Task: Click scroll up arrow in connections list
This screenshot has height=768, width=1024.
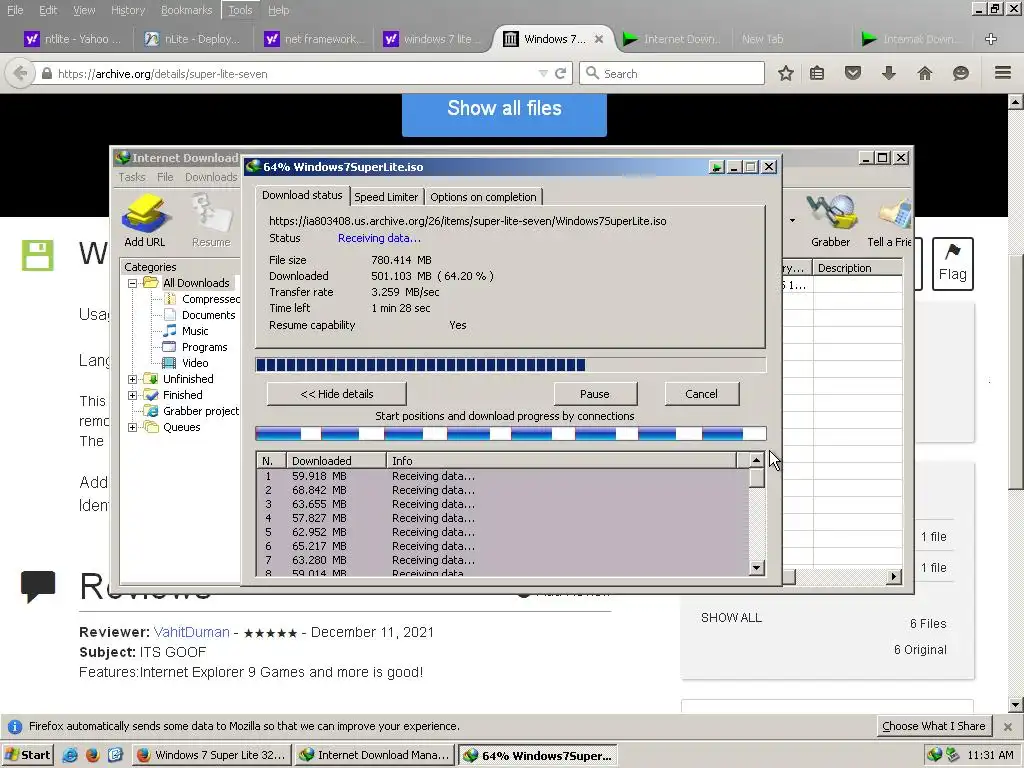Action: pos(756,460)
